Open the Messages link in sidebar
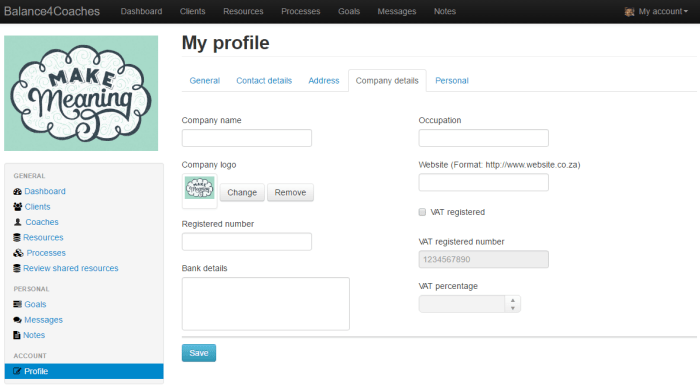Viewport: 700px width, 389px height. point(43,320)
